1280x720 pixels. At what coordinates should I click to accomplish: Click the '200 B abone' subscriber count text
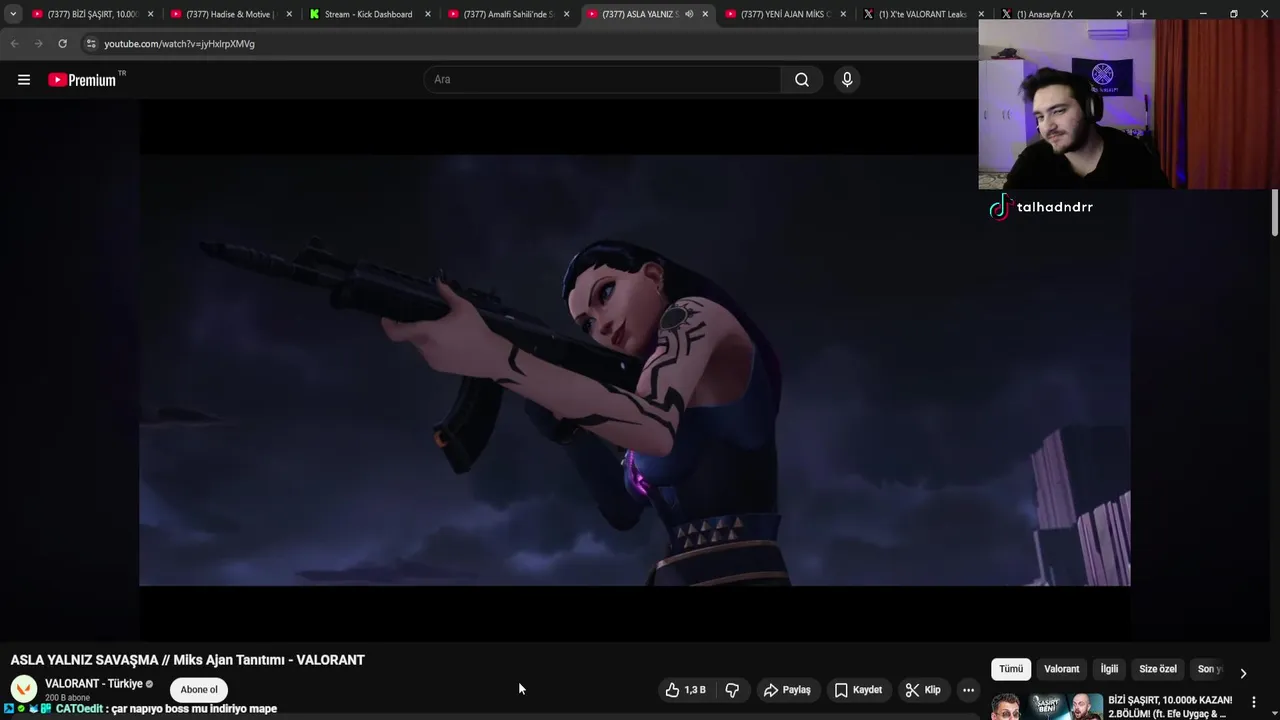tap(67, 698)
